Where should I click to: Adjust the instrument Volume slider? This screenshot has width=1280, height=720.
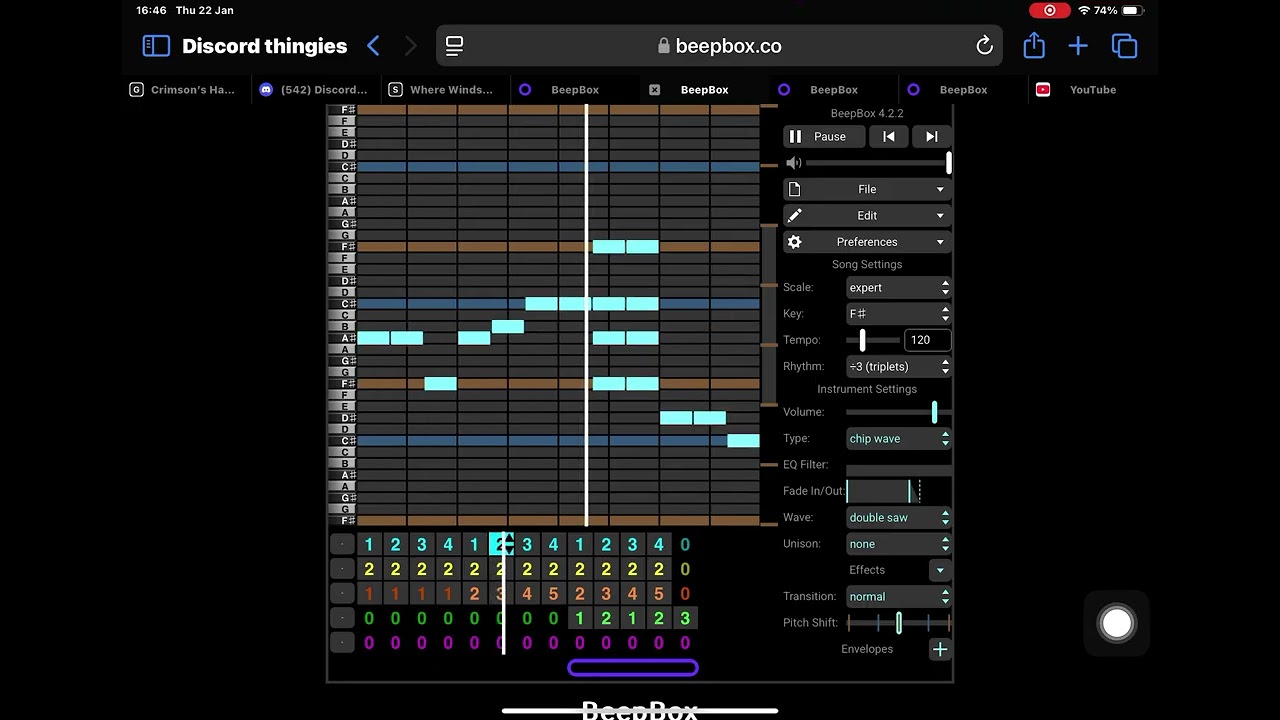(898, 412)
